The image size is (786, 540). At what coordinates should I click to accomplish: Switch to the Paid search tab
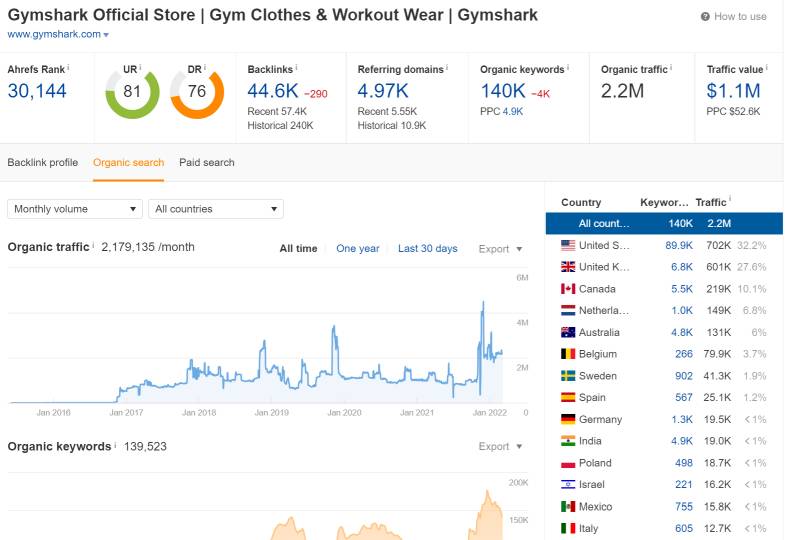point(207,162)
